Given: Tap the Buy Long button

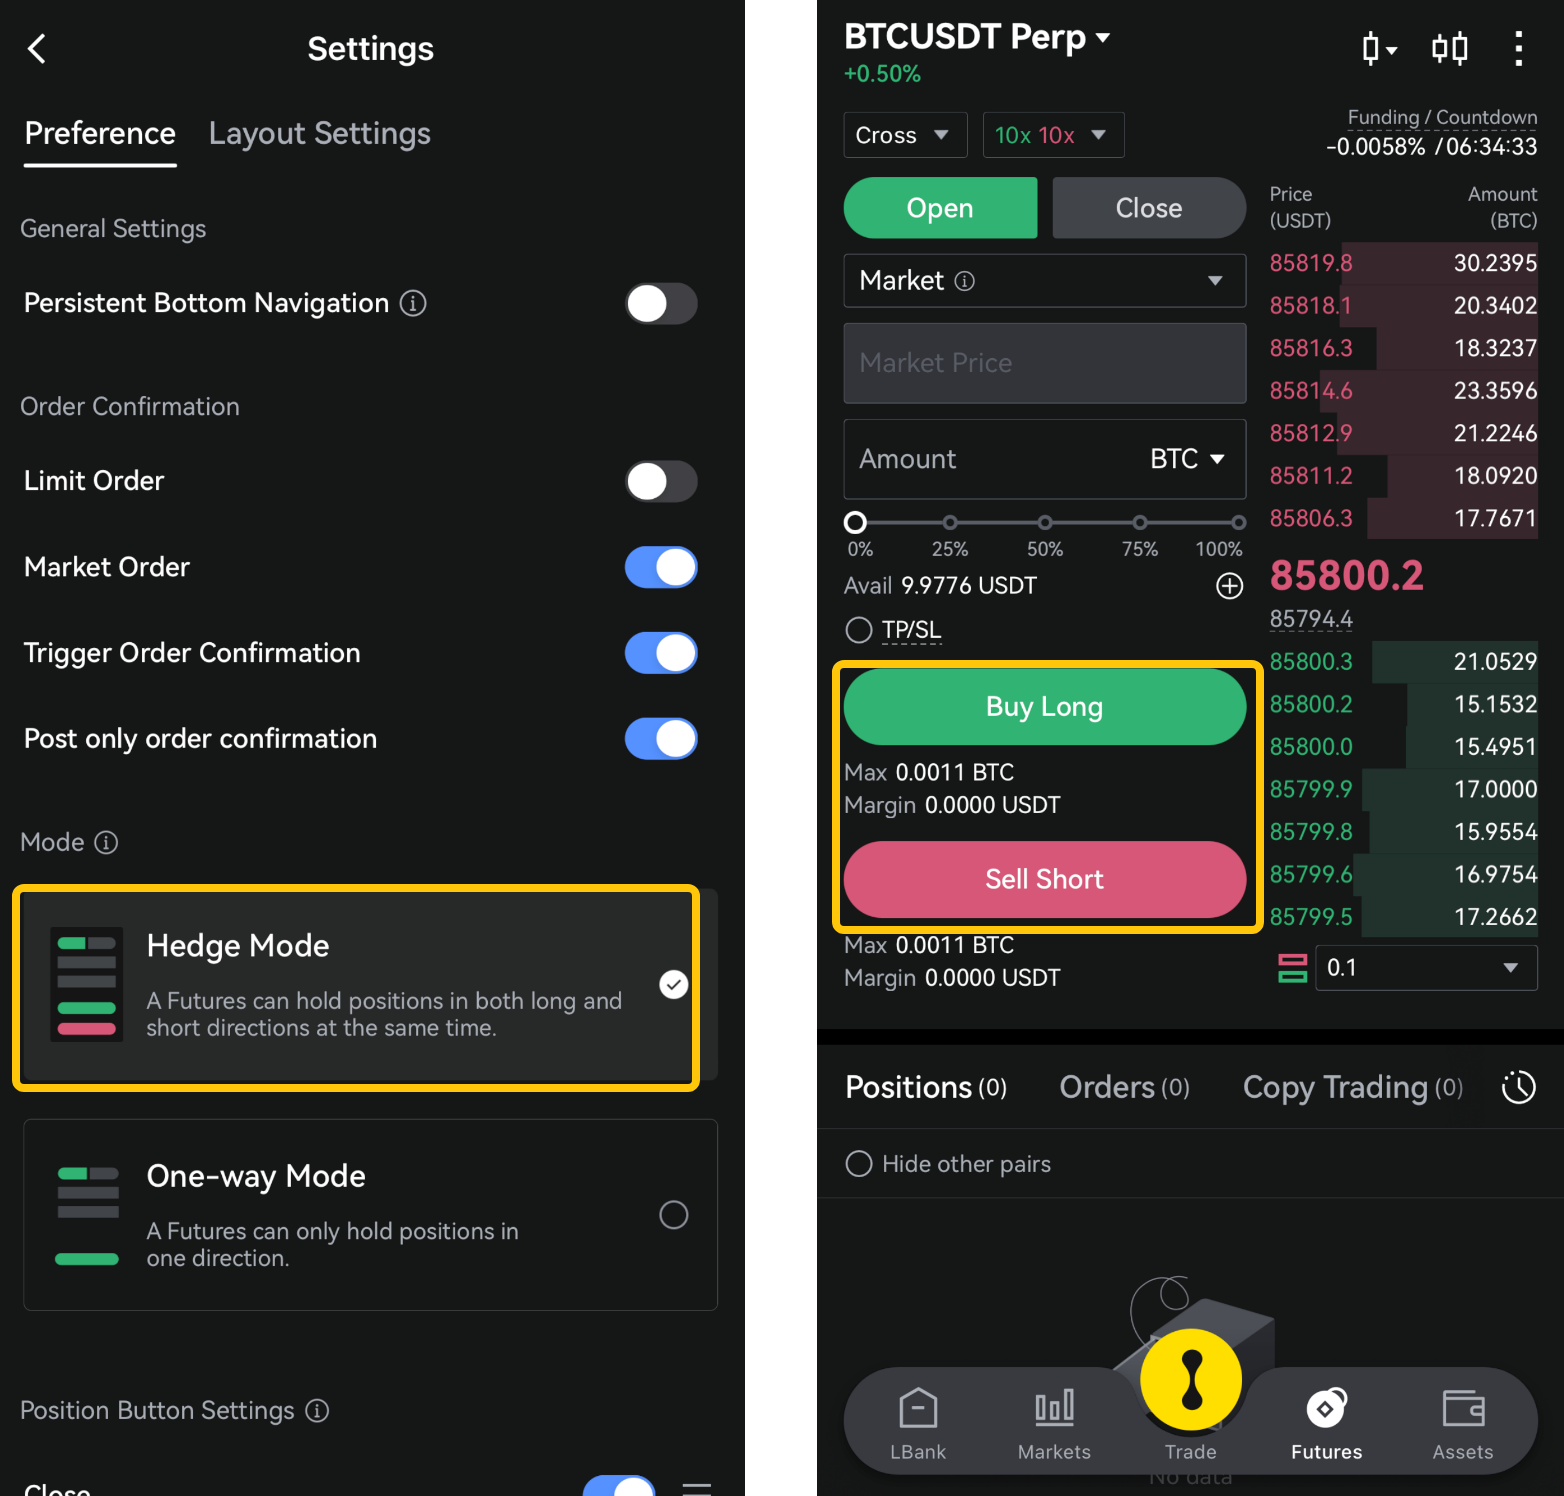Looking at the screenshot, I should [x=1045, y=707].
